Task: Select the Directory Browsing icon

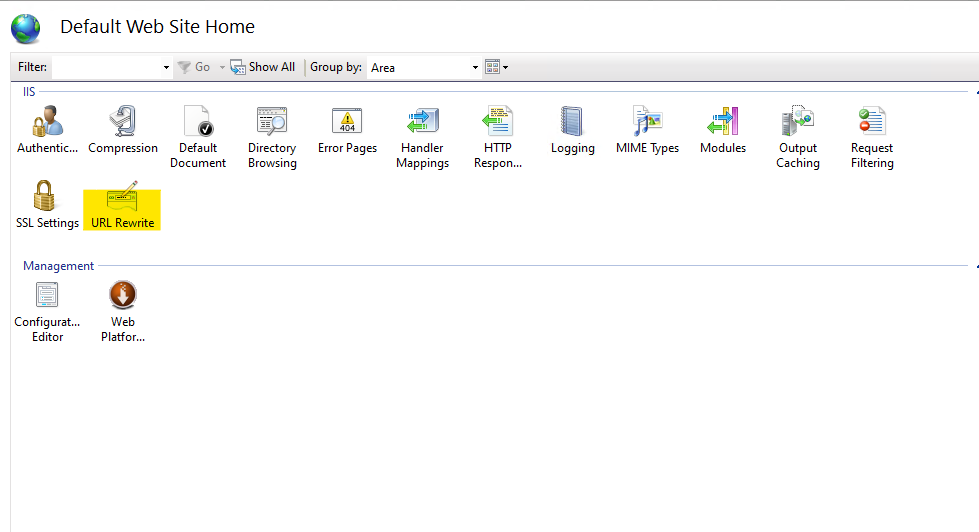Action: 272,121
